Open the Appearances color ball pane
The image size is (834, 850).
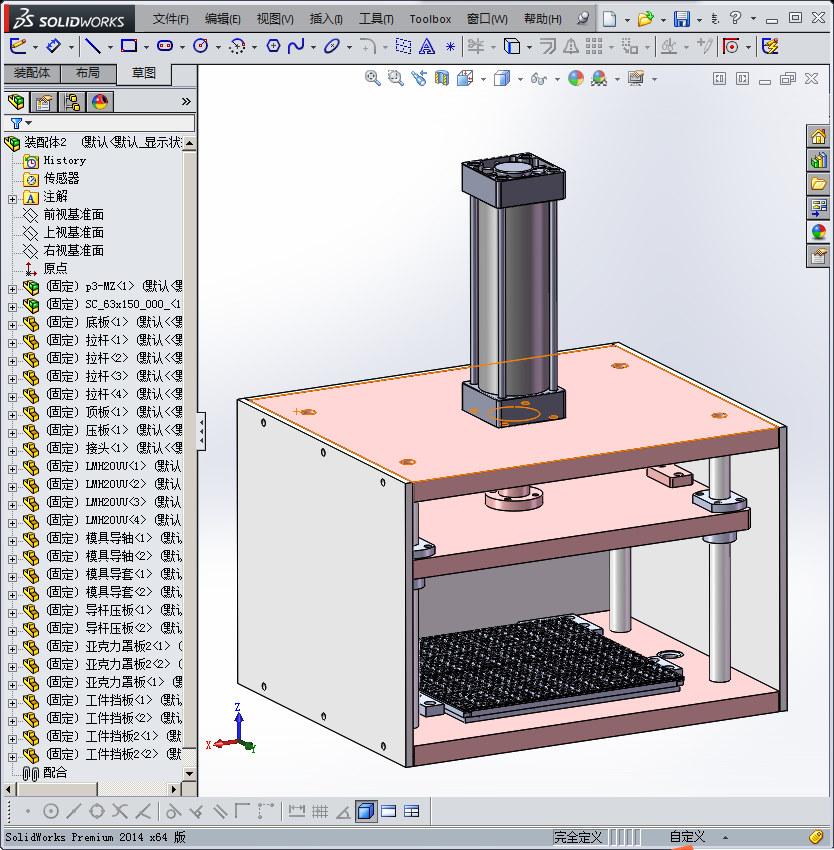point(818,231)
